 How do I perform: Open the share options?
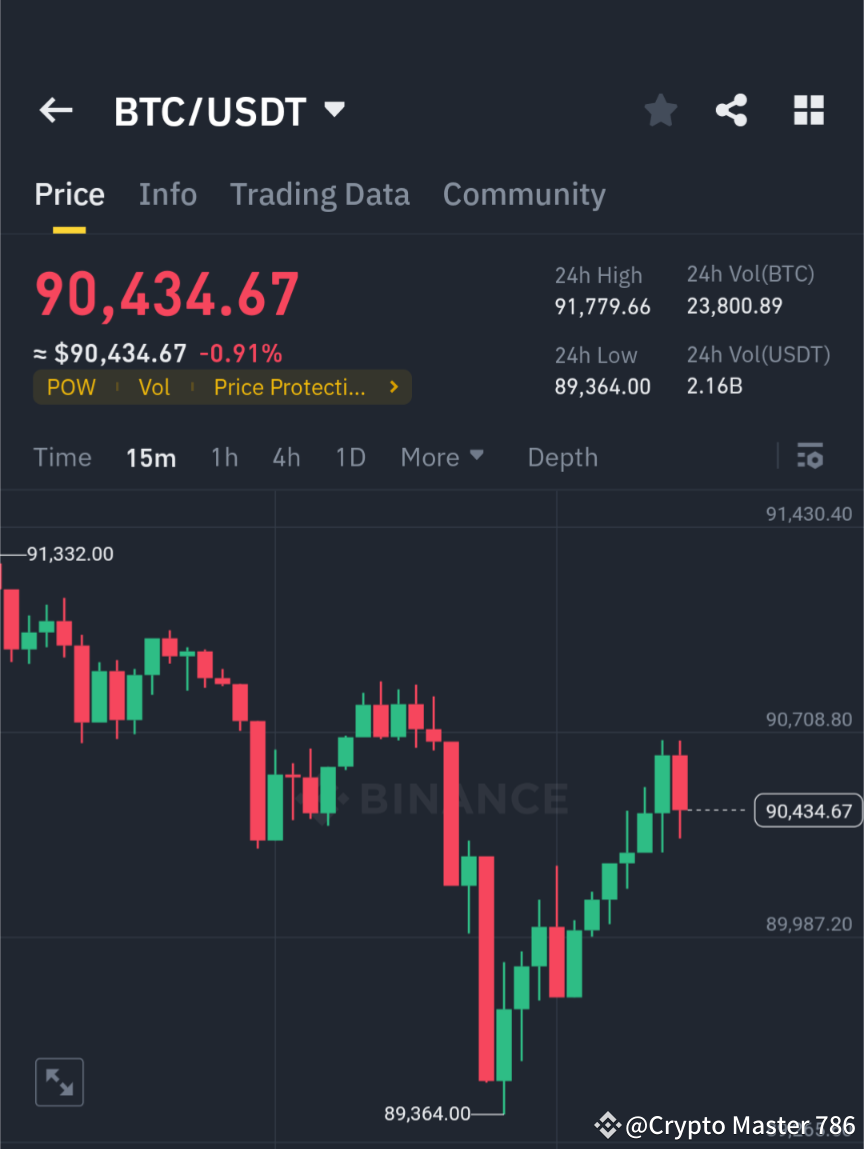[732, 110]
